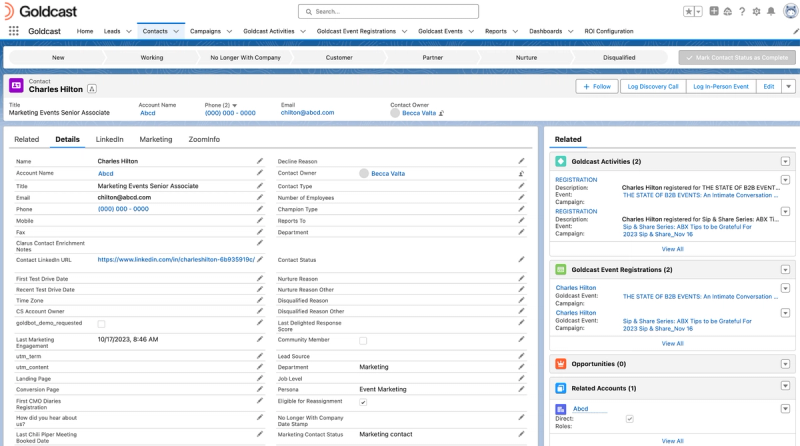
Task: Expand more actions dropdown next to Edit
Action: pyautogui.click(x=788, y=87)
